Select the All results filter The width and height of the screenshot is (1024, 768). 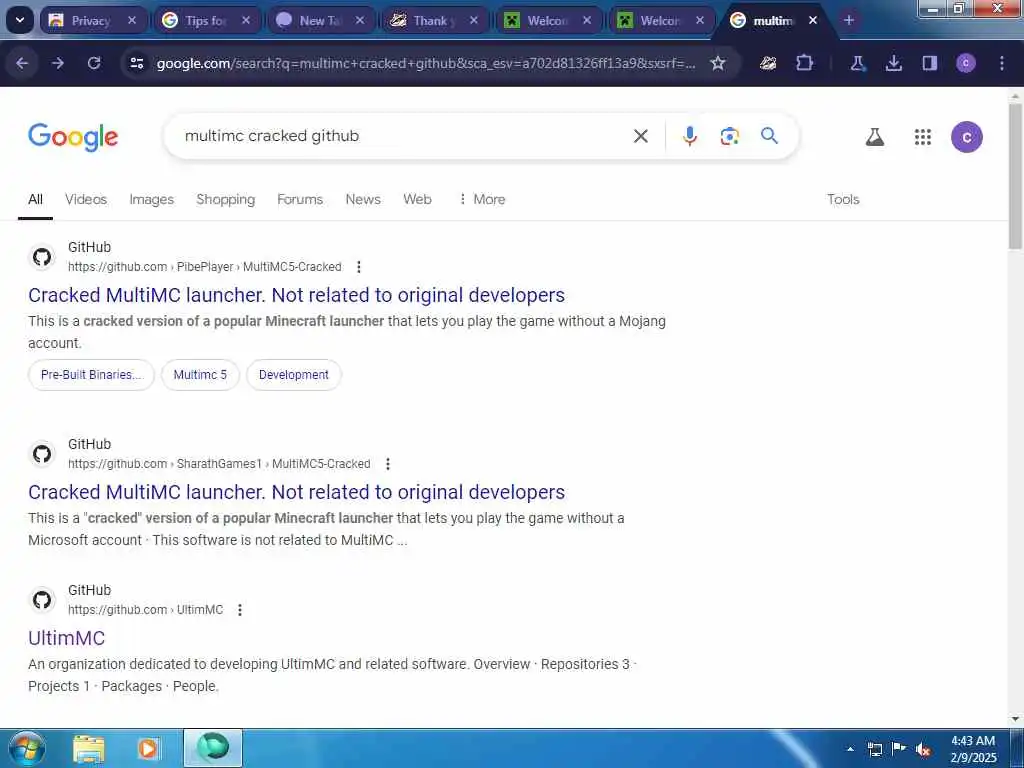pos(35,199)
